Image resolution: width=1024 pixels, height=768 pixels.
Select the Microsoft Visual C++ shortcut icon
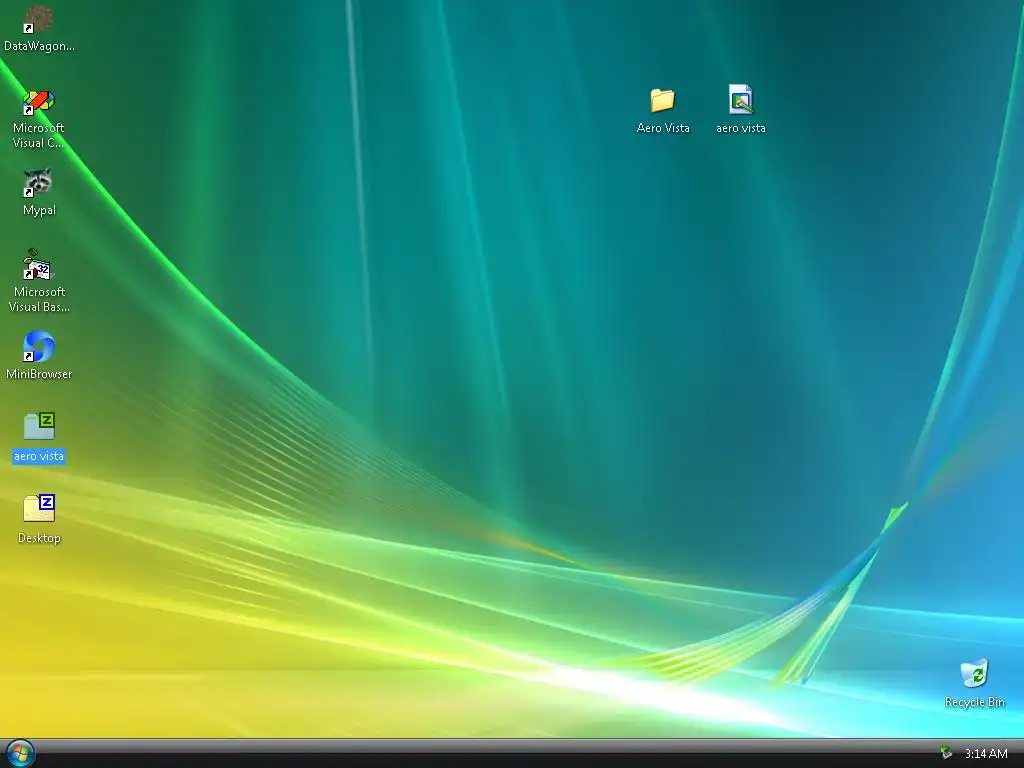(39, 102)
